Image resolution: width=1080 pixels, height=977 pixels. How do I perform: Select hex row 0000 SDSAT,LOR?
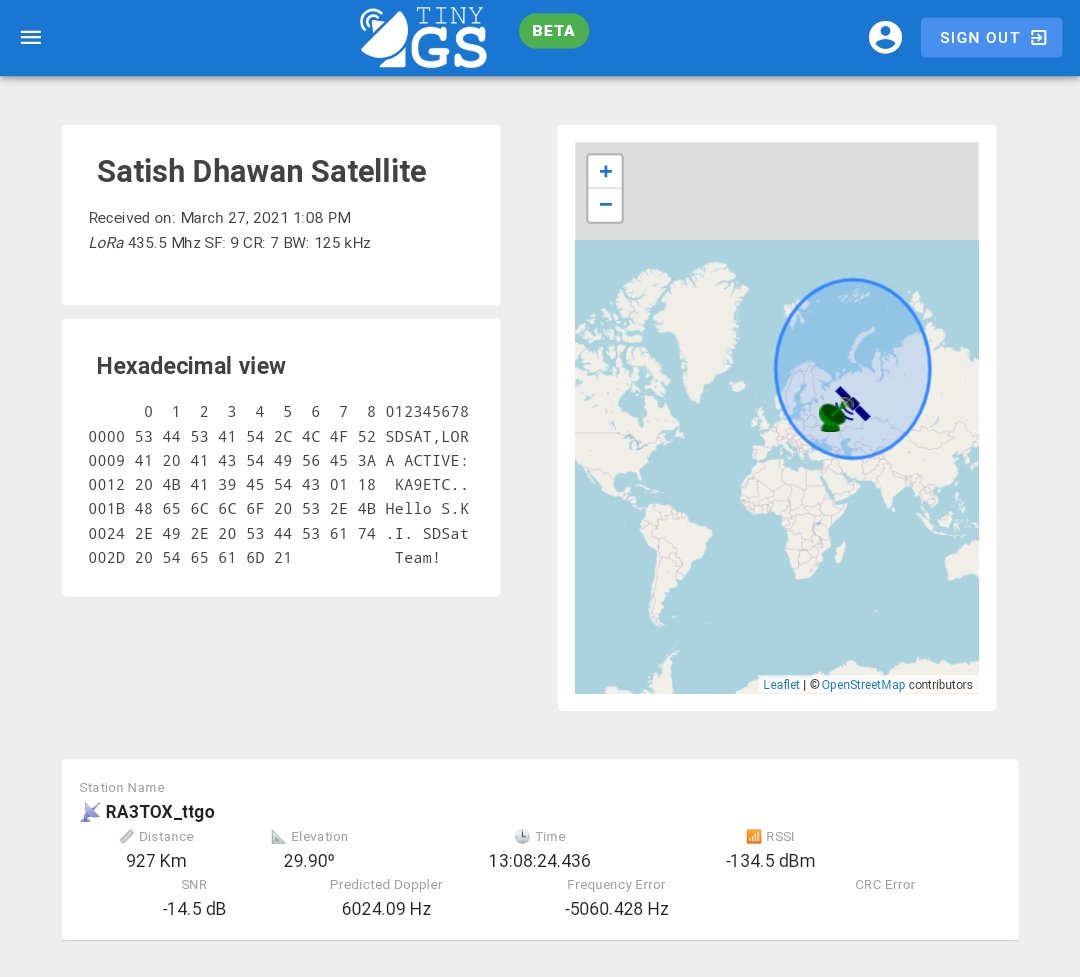coord(278,437)
